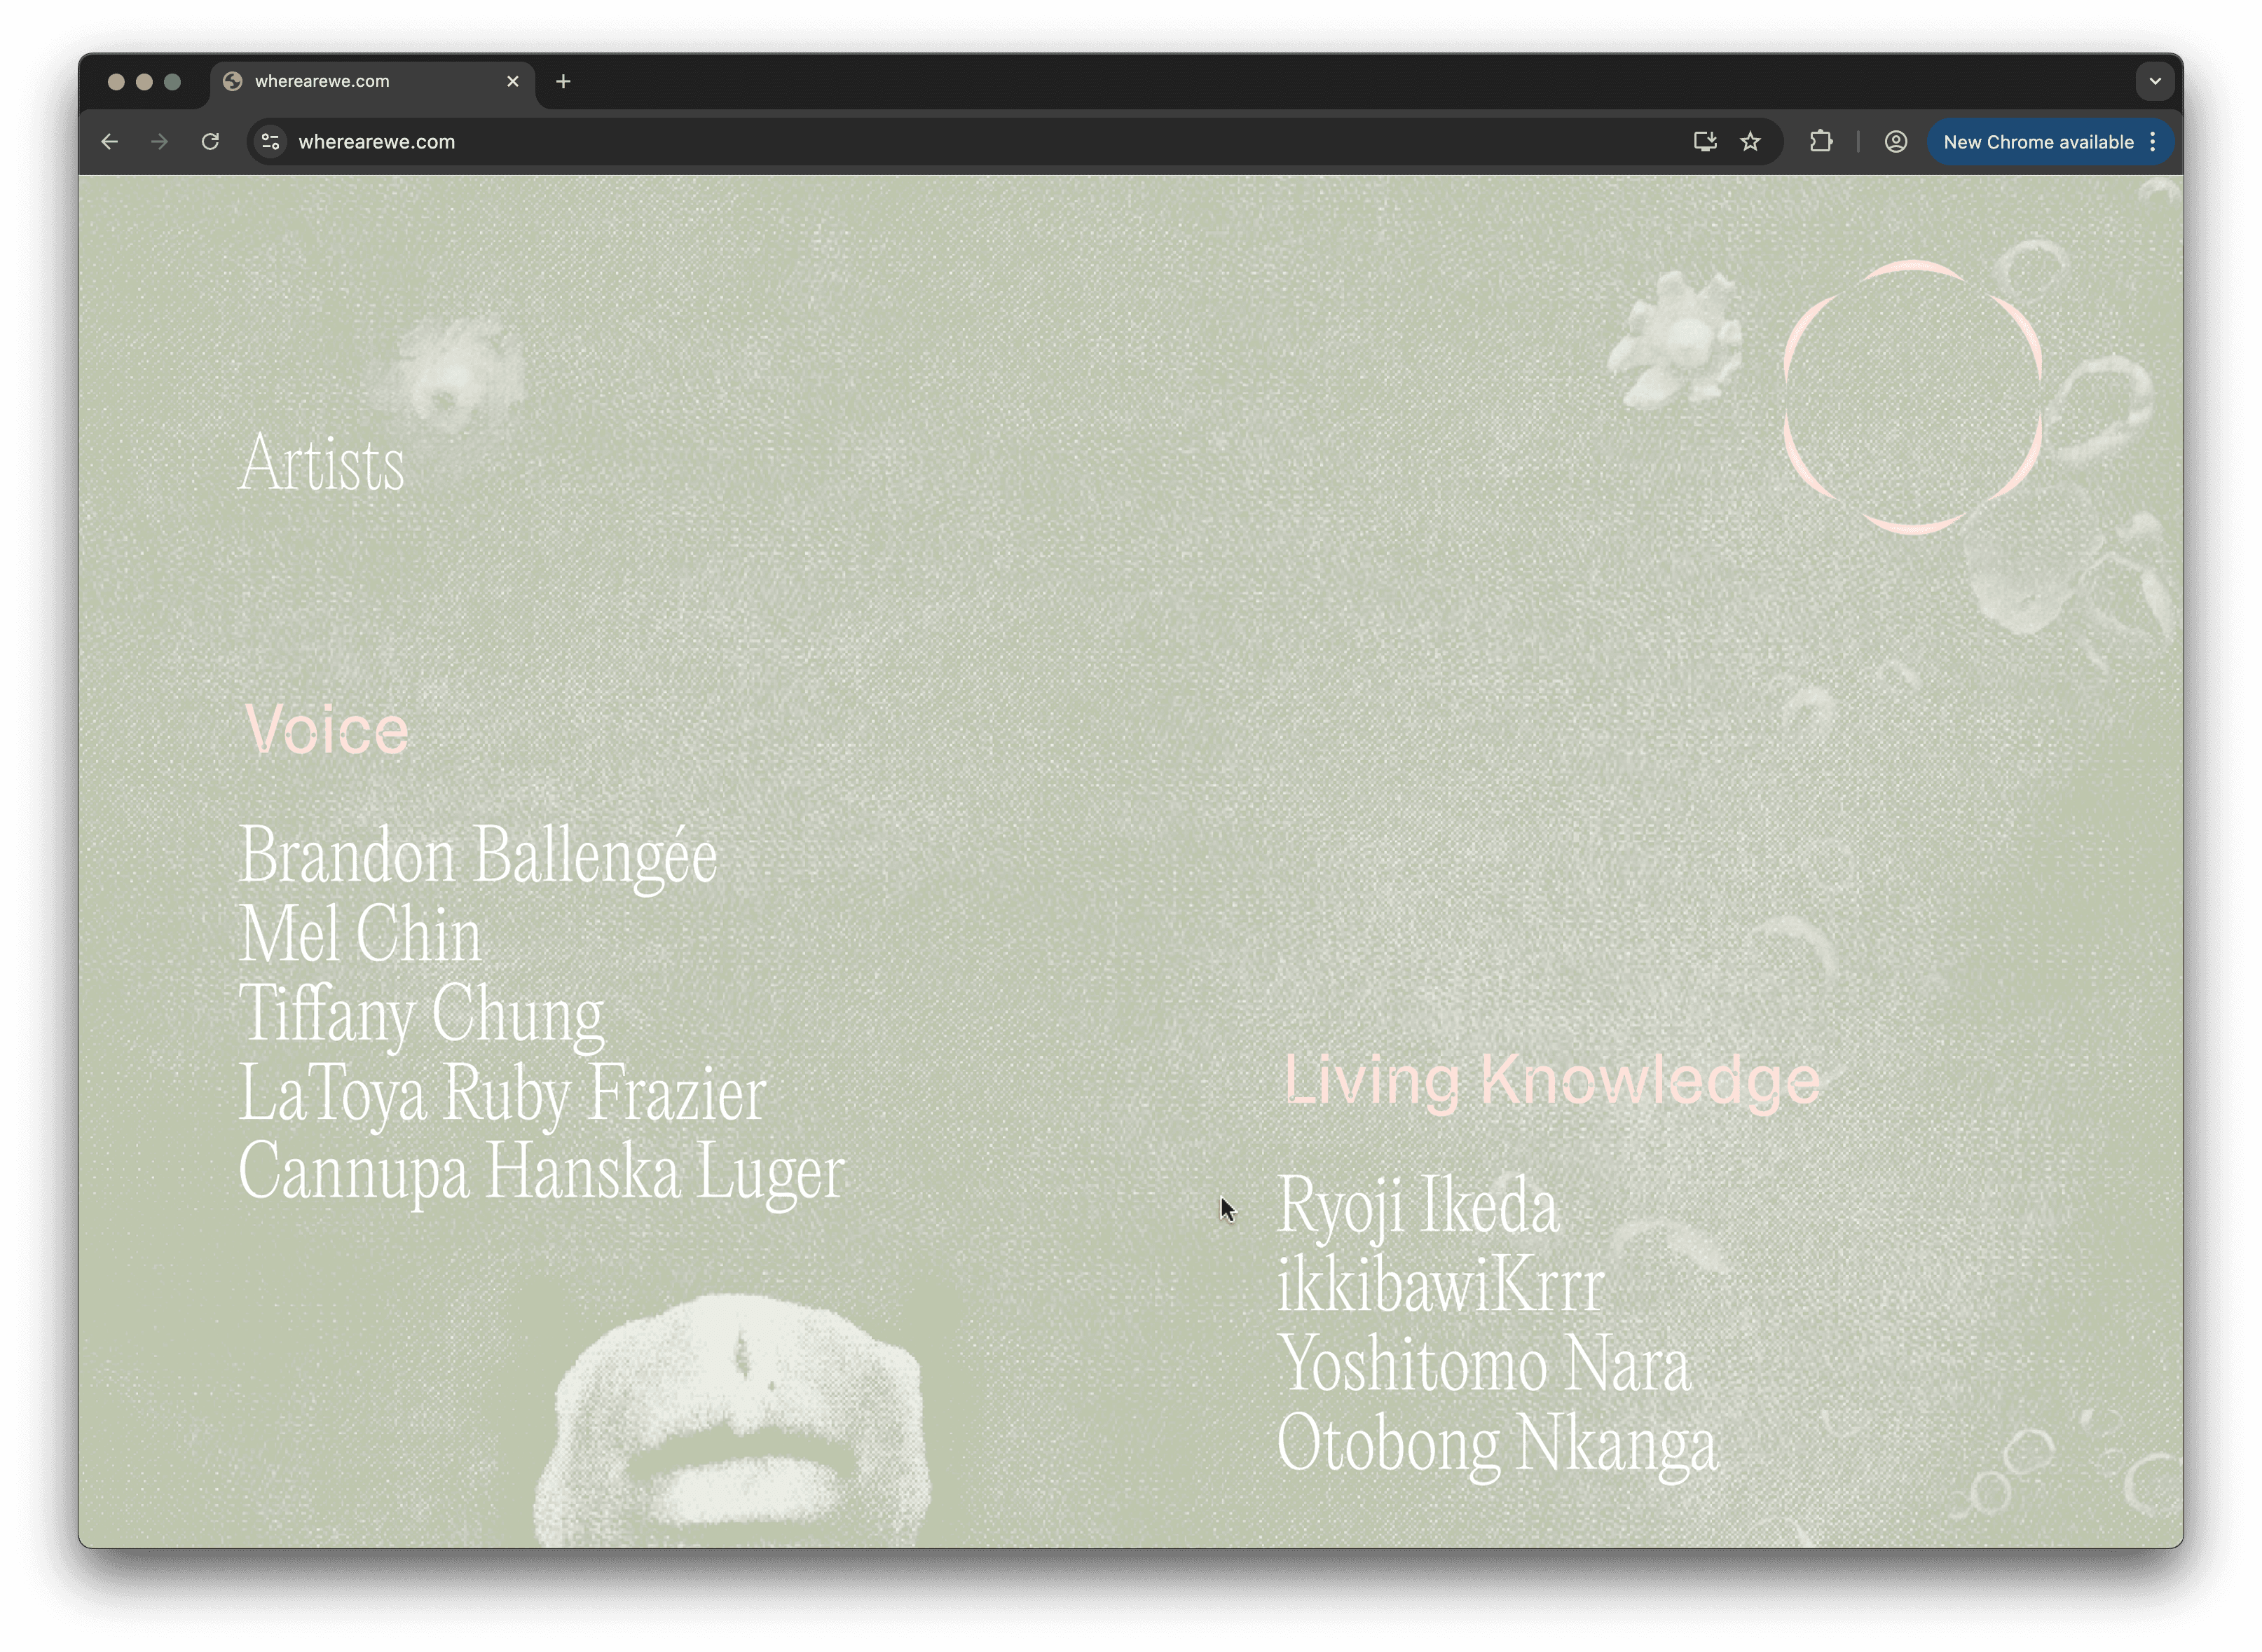The height and width of the screenshot is (1652, 2262).
Task: Click the pink circular menu ring
Action: pos(1911,397)
